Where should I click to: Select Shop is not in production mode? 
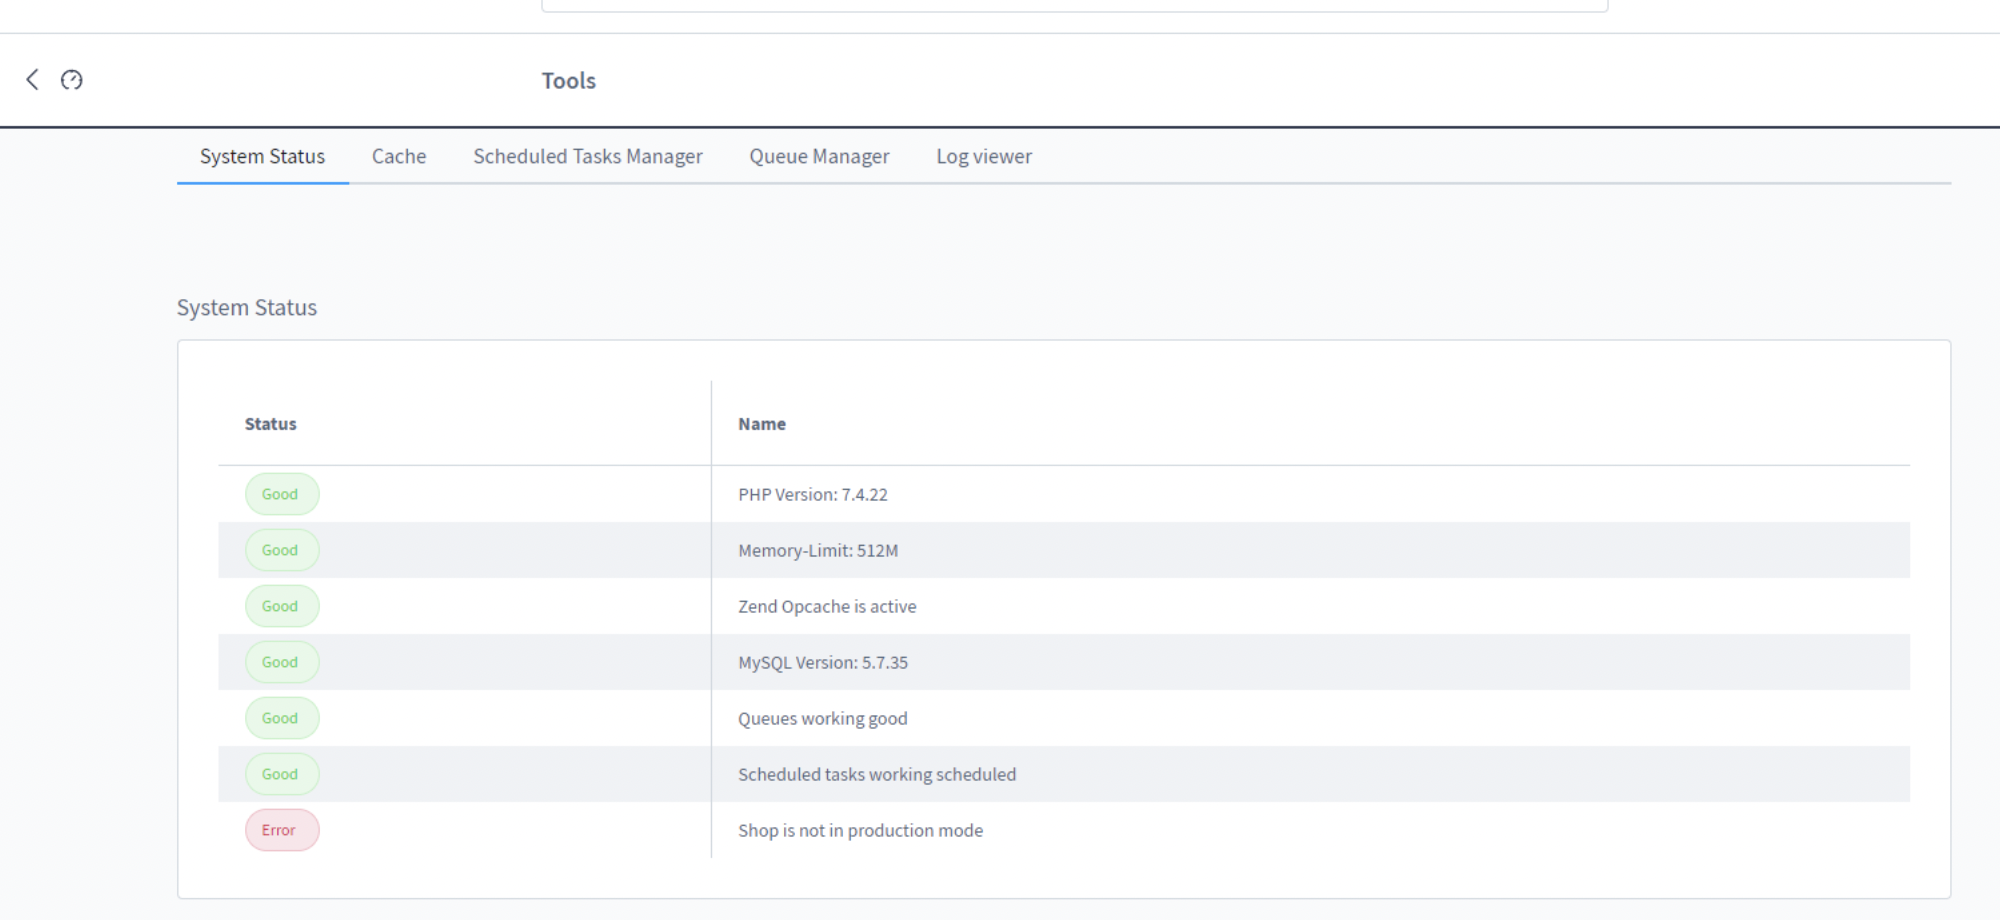click(860, 830)
